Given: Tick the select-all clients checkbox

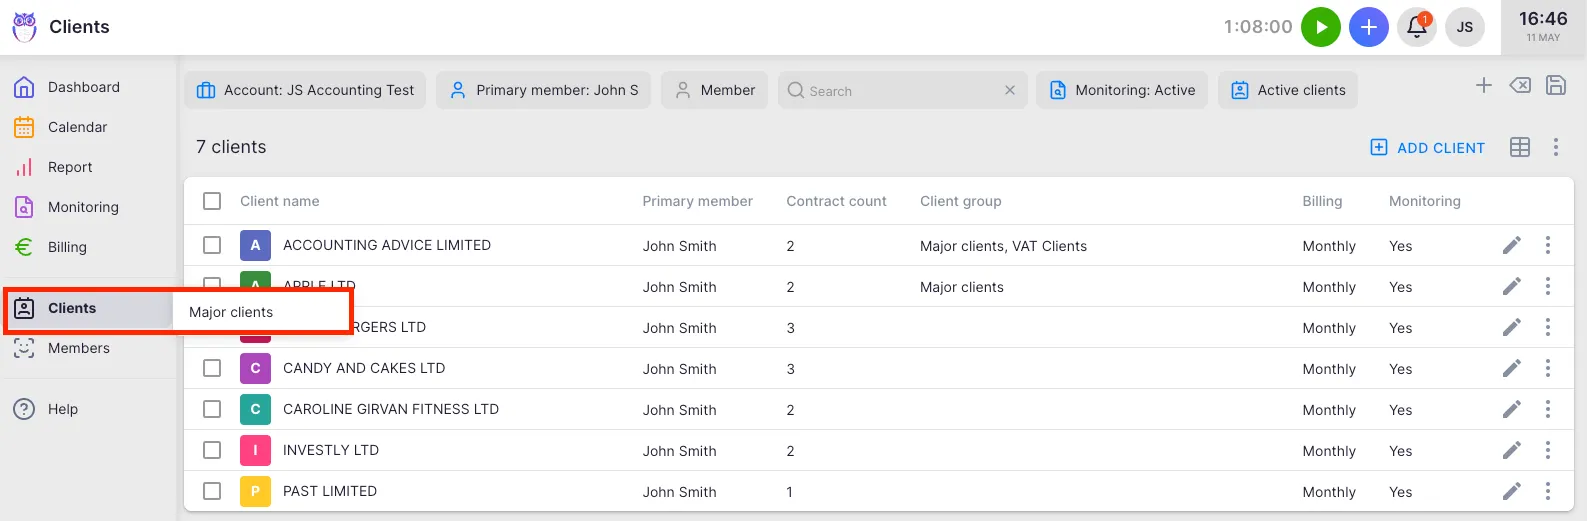Looking at the screenshot, I should (x=212, y=201).
